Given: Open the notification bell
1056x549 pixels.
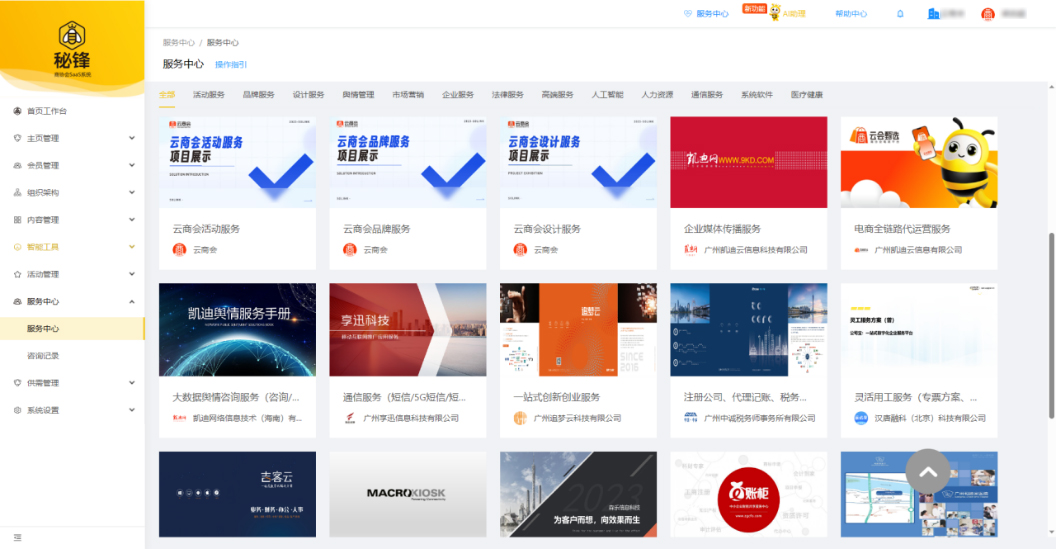Looking at the screenshot, I should pos(900,13).
